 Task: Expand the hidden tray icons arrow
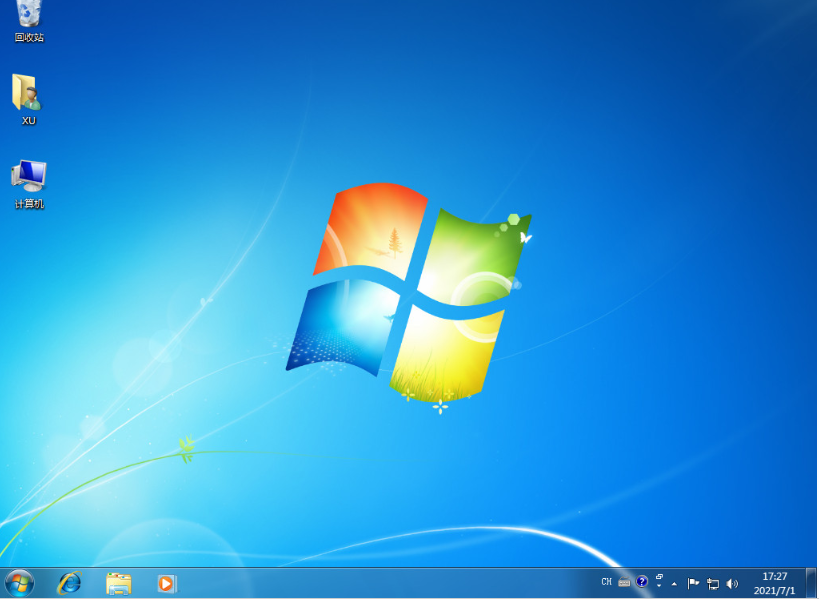click(x=675, y=582)
